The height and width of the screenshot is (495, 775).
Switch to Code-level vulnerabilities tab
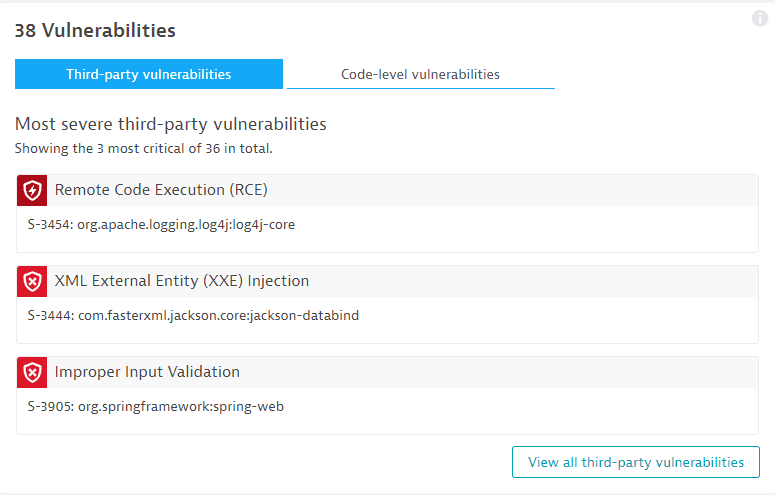(x=421, y=74)
